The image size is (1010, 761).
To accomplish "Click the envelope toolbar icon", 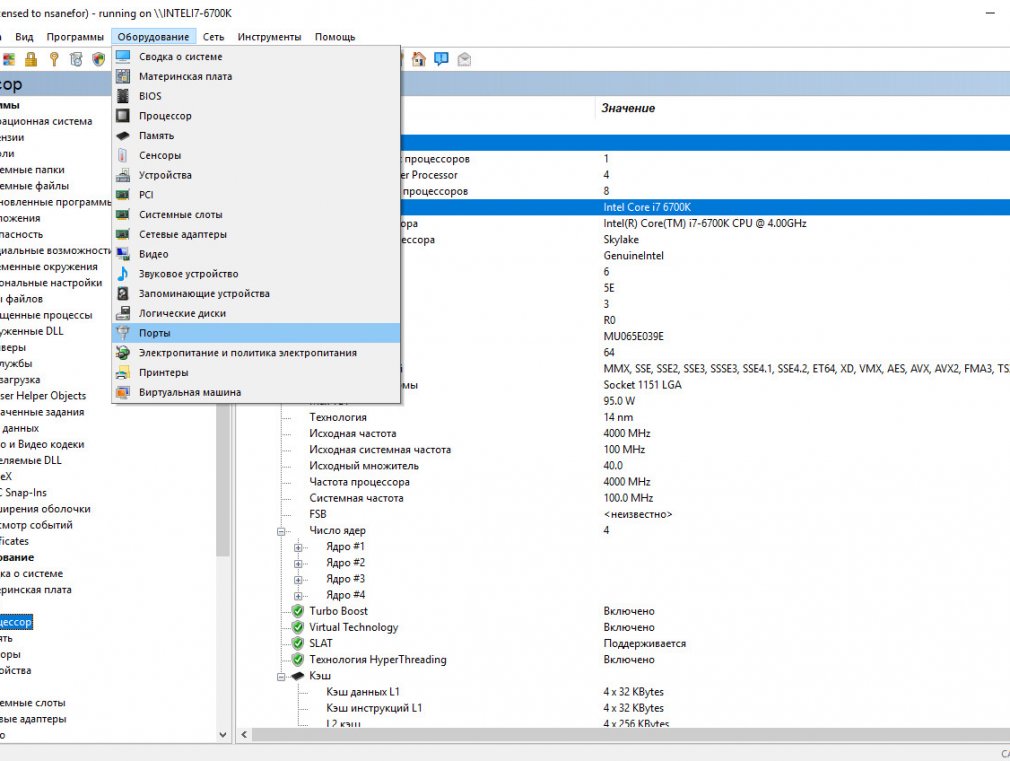I will tap(464, 60).
